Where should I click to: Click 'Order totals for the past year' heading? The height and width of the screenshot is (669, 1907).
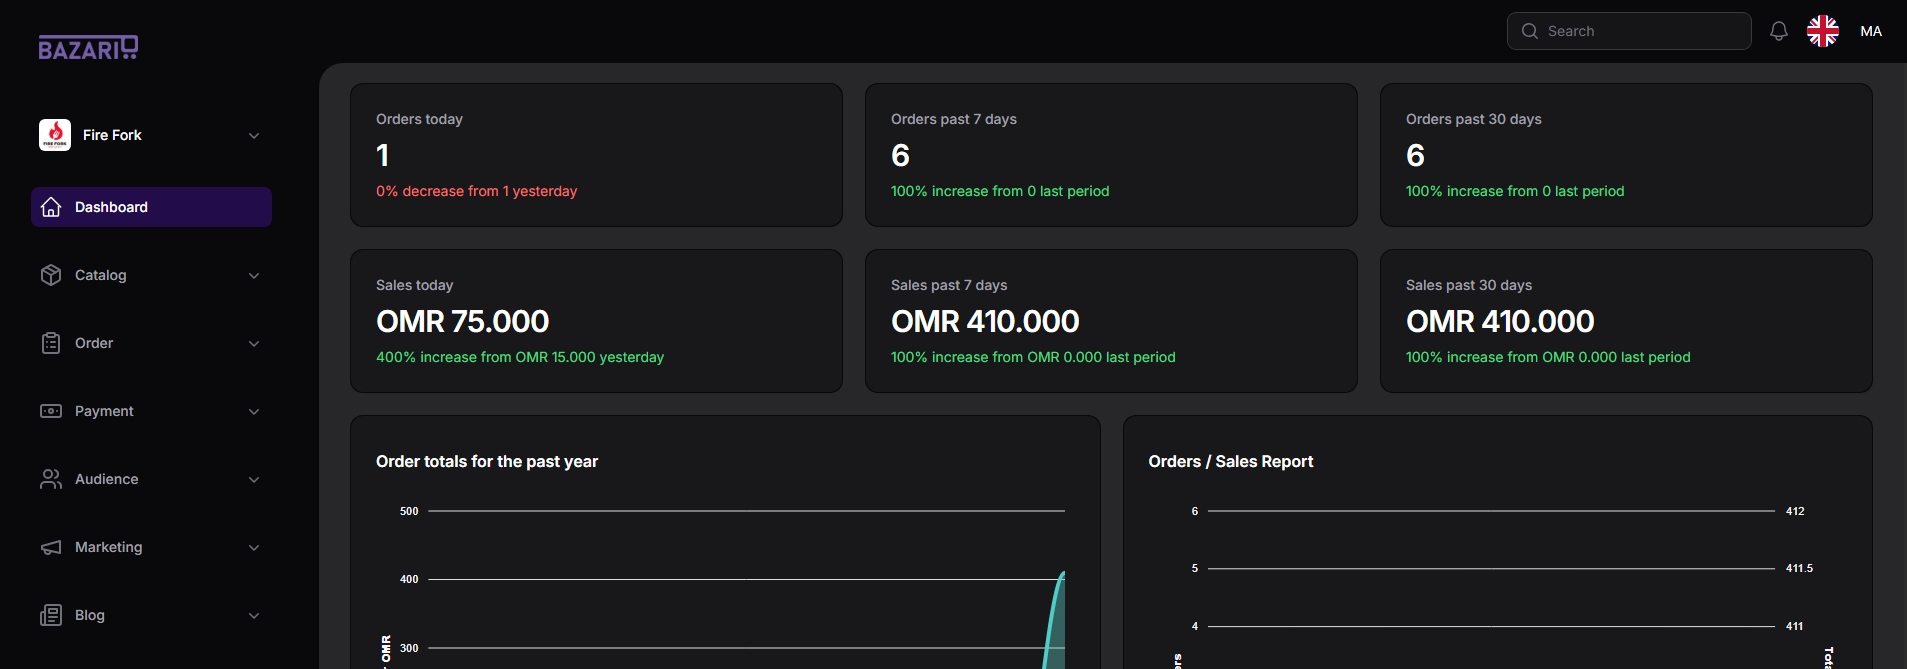point(487,461)
